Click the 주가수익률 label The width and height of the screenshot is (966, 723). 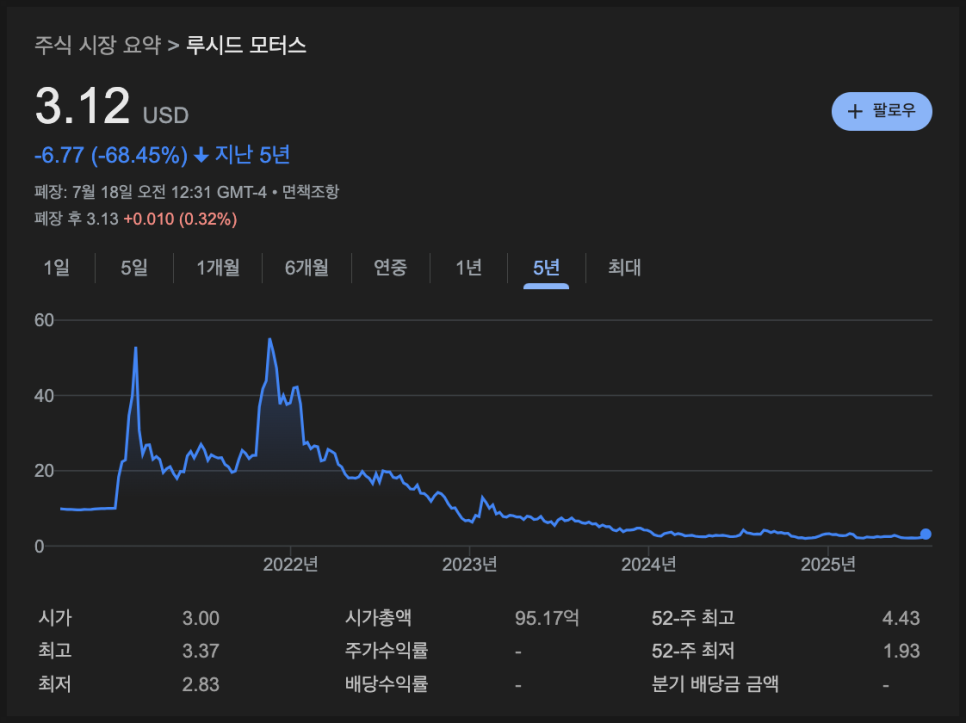point(386,650)
